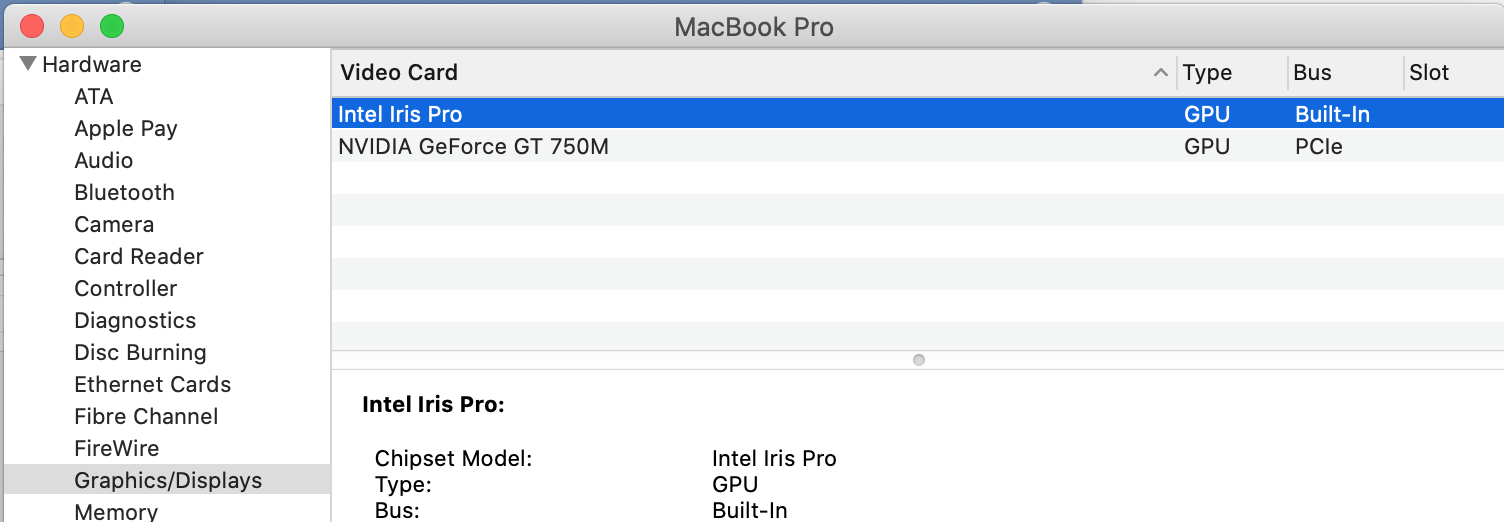Click the split pane divider handle
The height and width of the screenshot is (522, 1504).
[919, 360]
